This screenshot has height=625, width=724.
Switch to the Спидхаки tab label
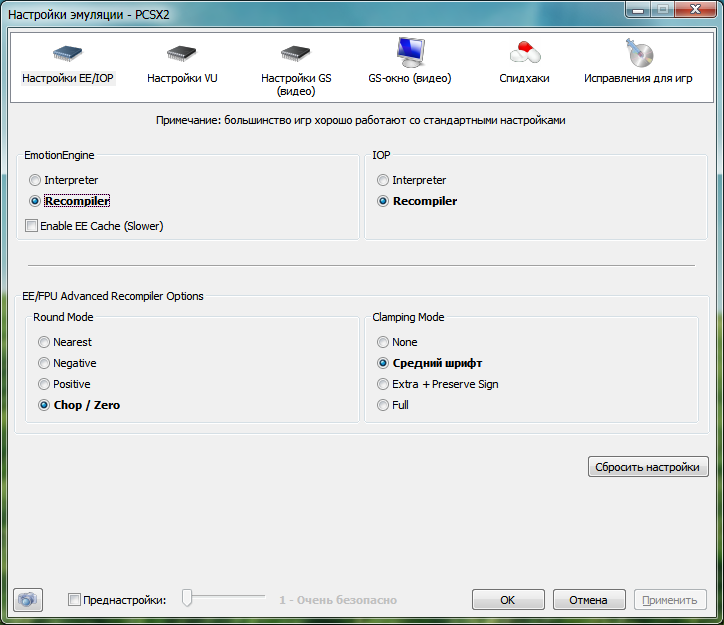524,78
